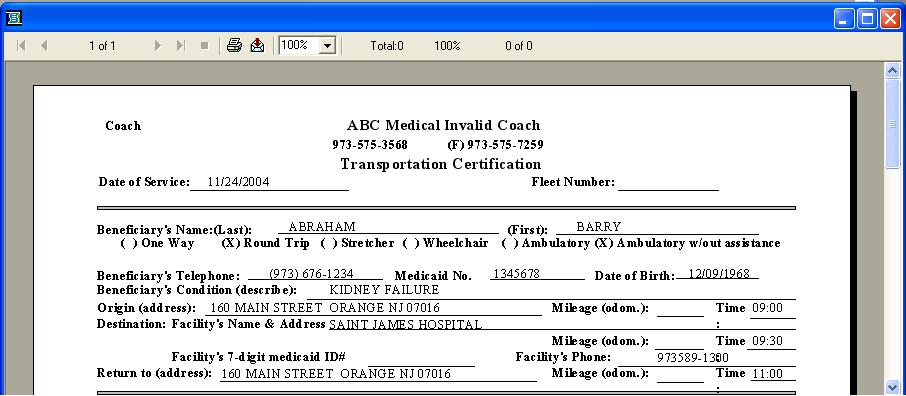This screenshot has width=906, height=396.
Task: Click the time value 09:00
Action: point(767,308)
